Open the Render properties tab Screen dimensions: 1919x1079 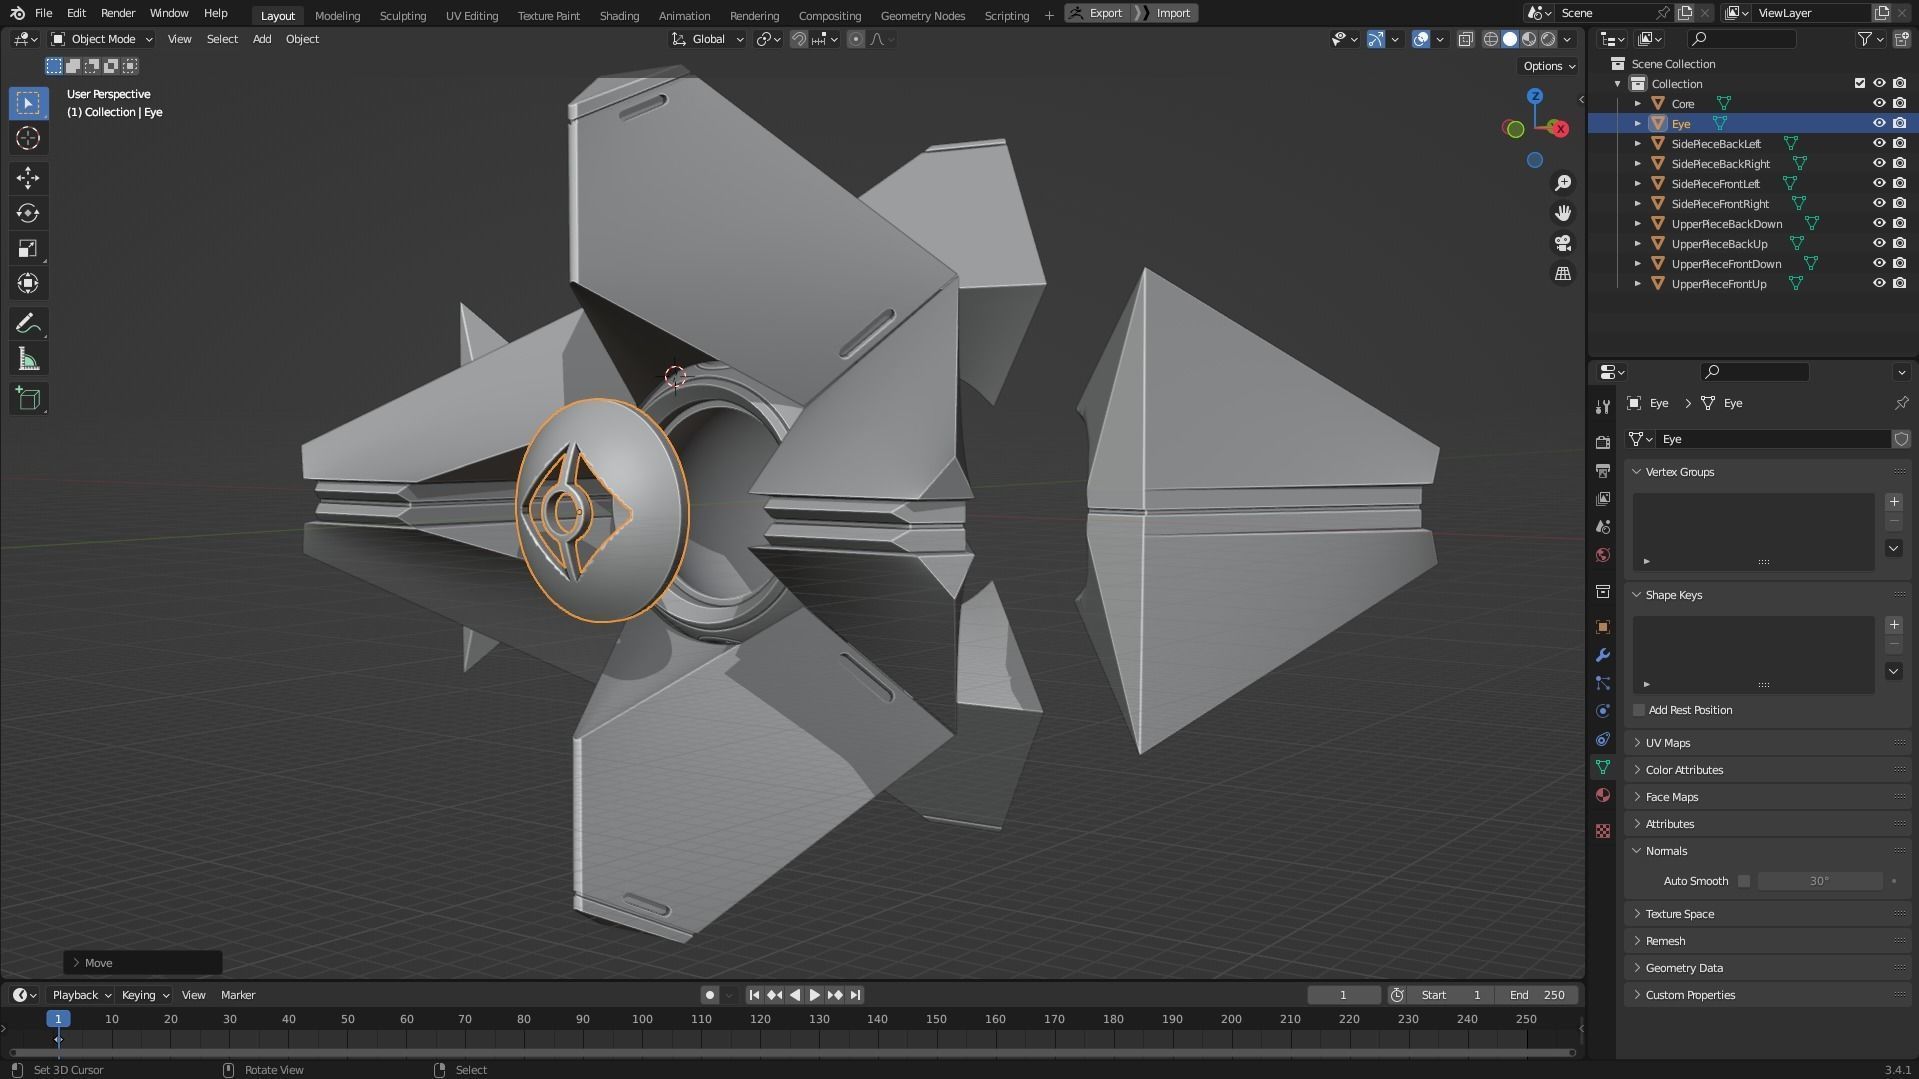coord(1603,442)
